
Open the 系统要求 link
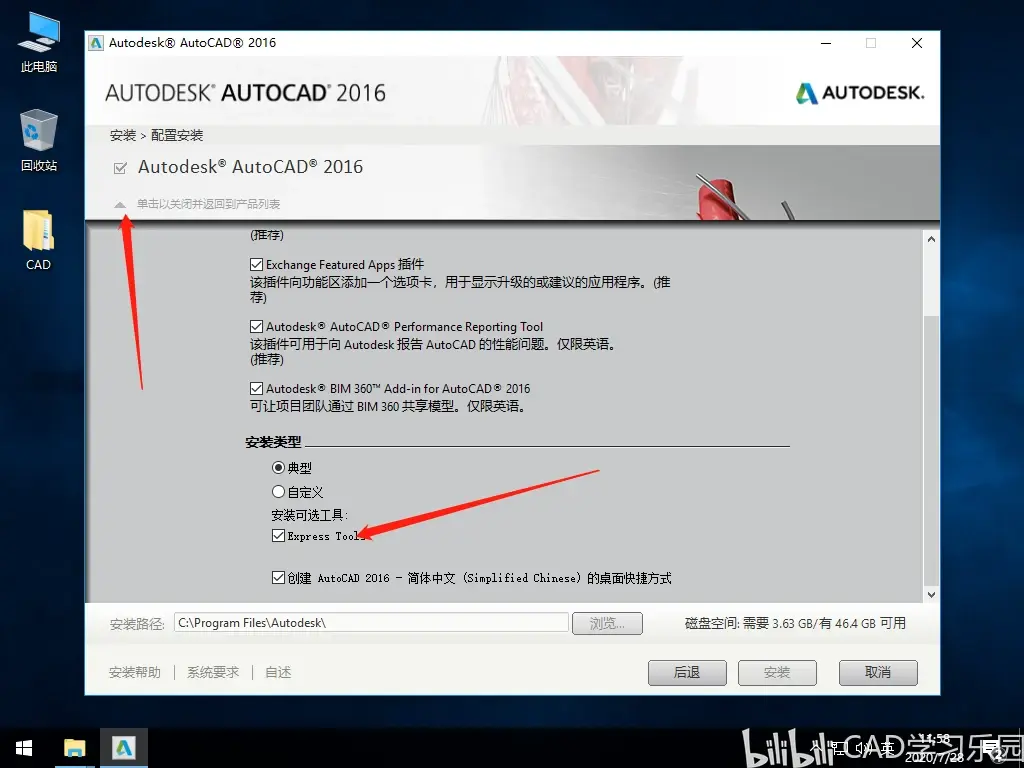tap(213, 672)
